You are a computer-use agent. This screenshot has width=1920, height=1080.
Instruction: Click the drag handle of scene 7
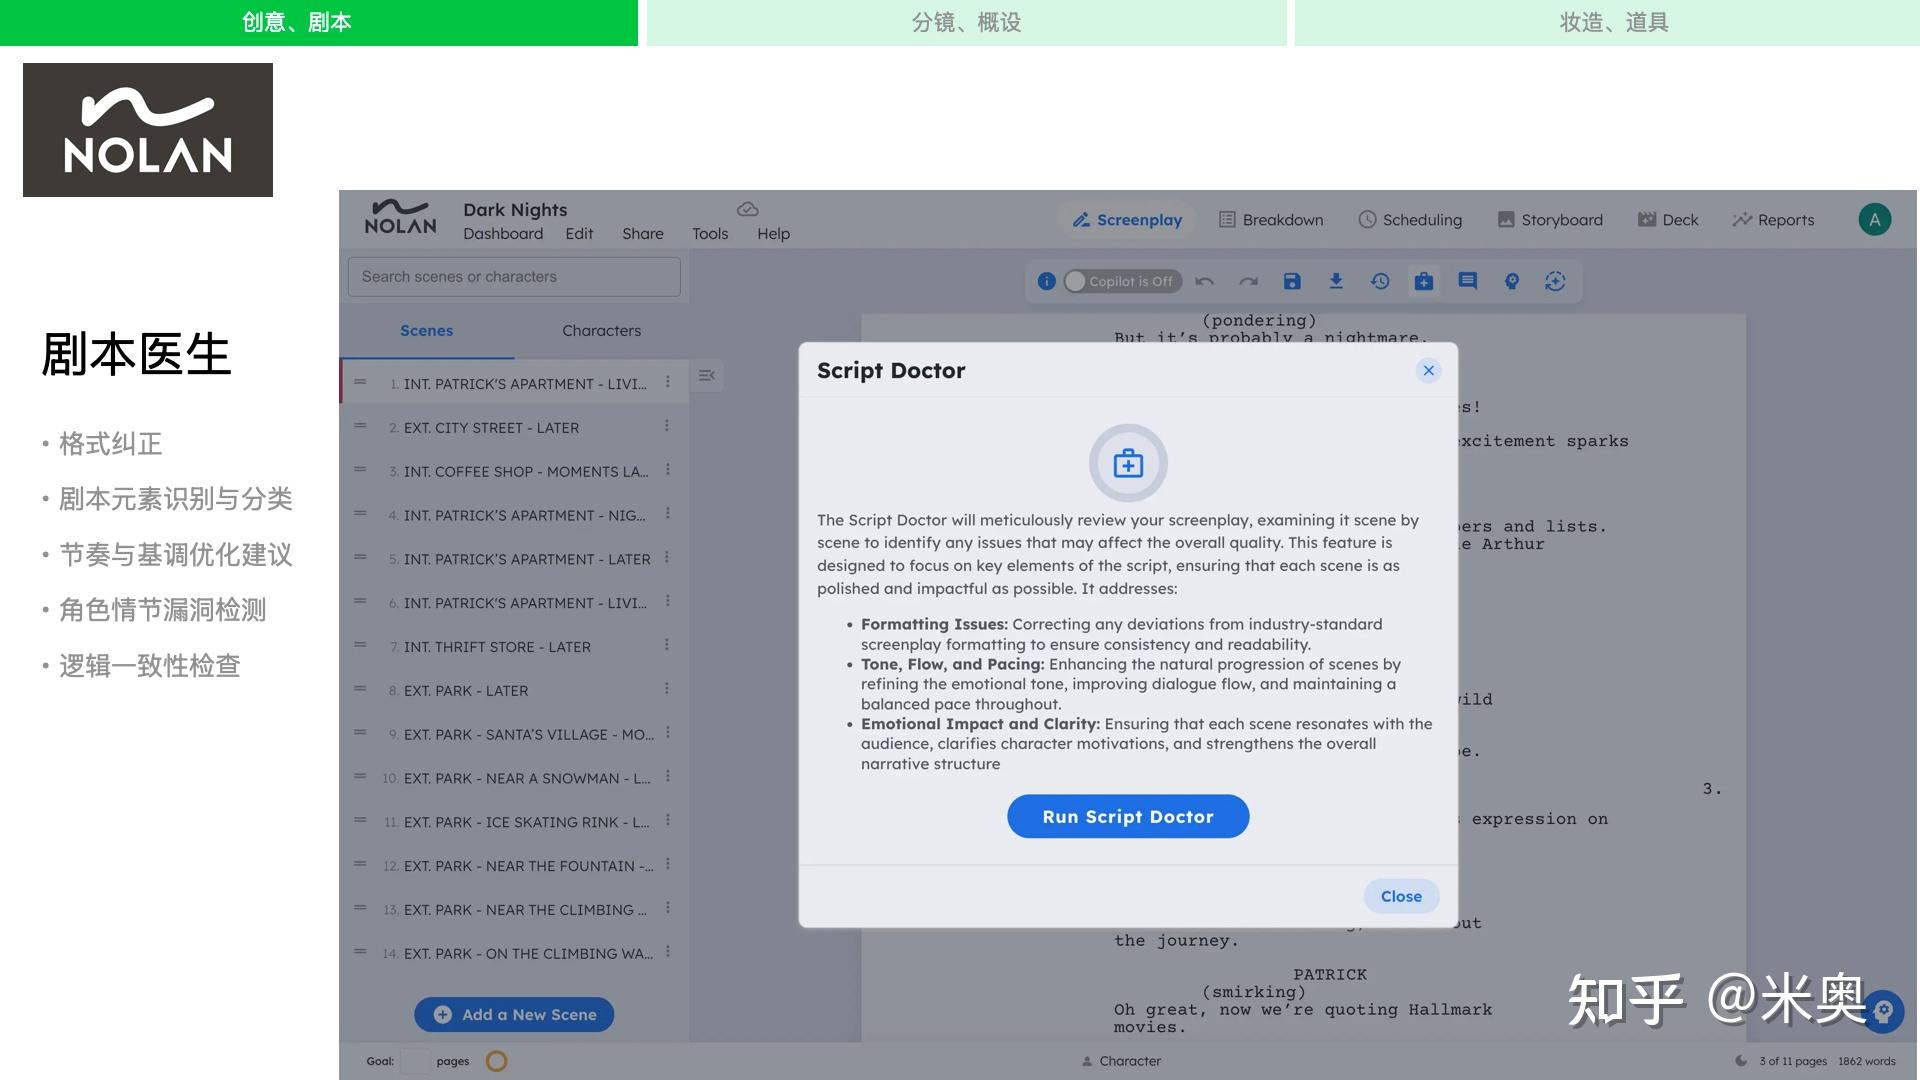(360, 645)
